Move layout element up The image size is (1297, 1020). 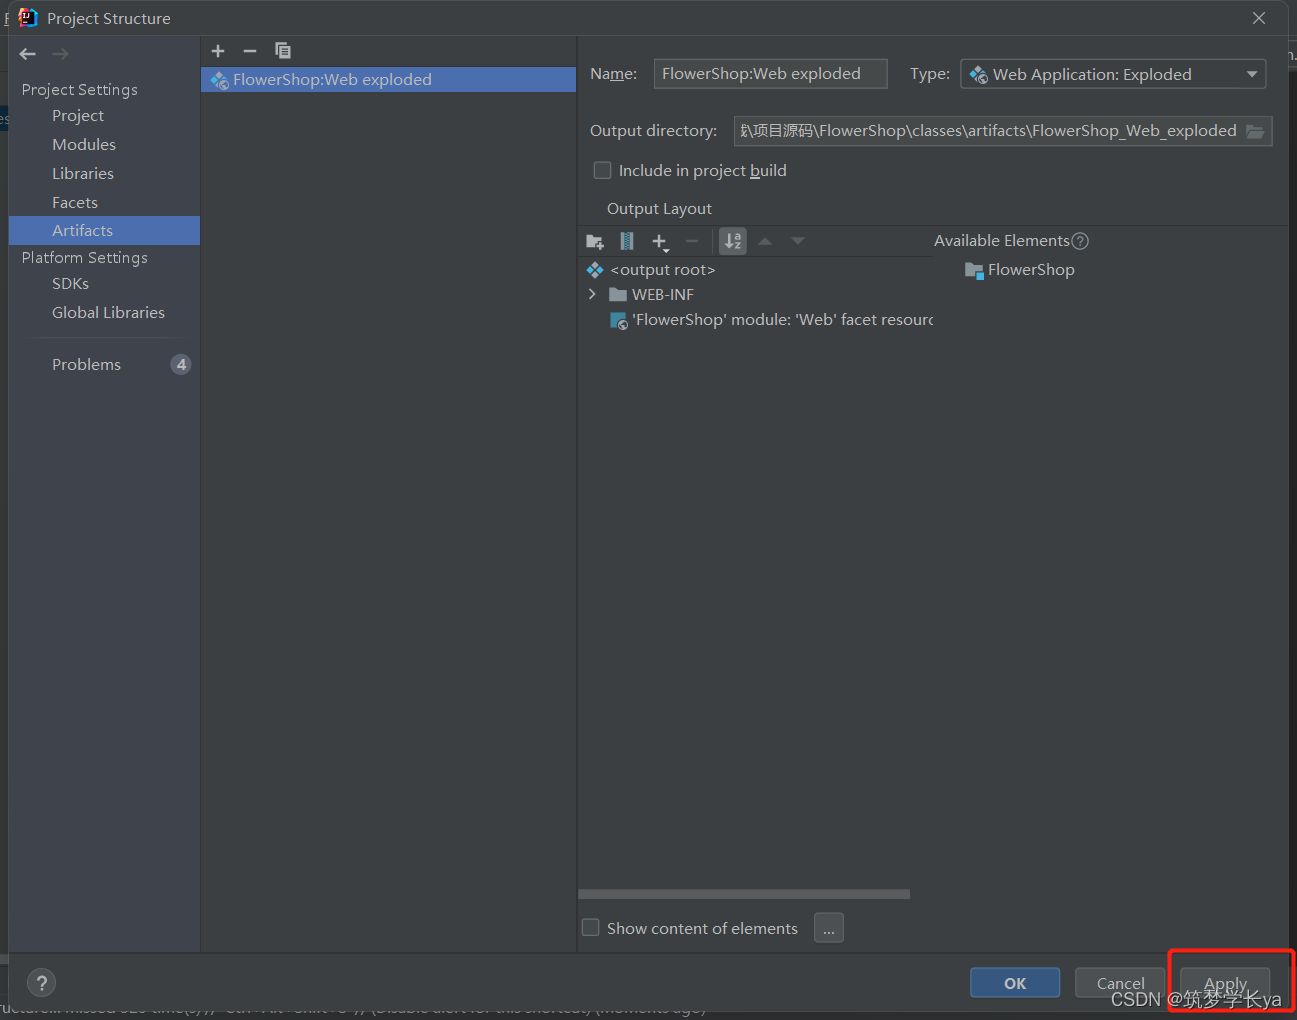coord(765,241)
